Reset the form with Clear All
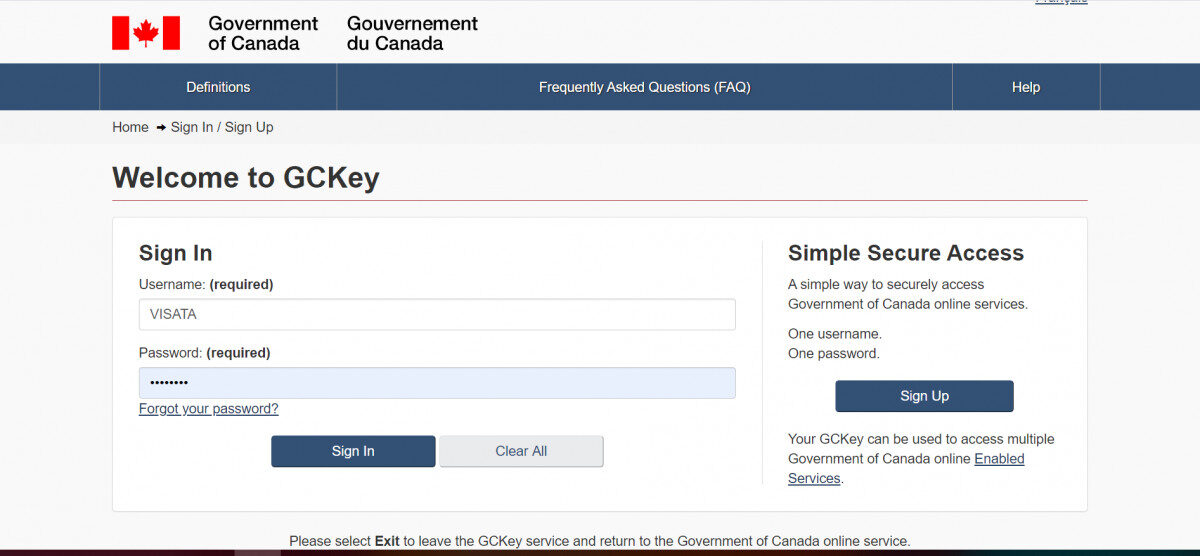1200x556 pixels. click(521, 451)
